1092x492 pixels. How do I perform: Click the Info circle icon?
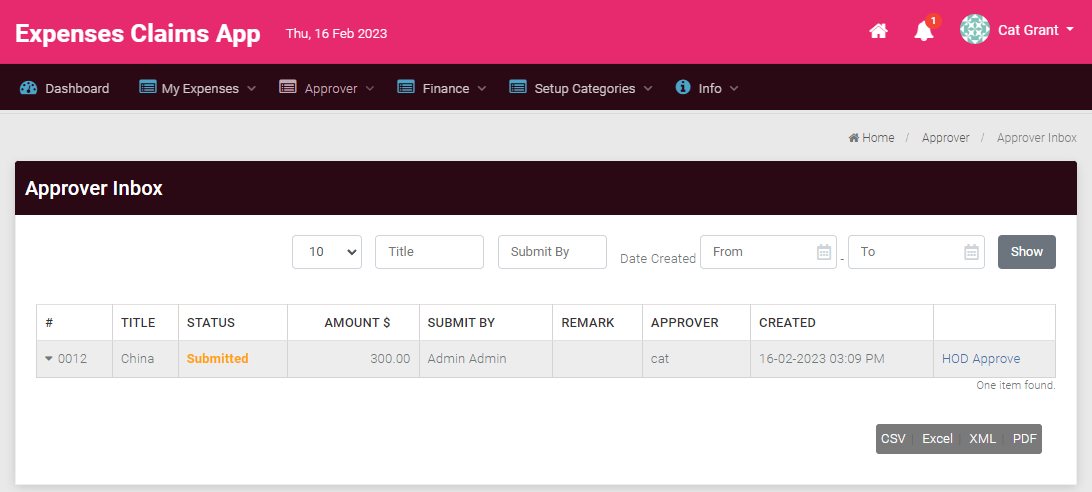[683, 87]
